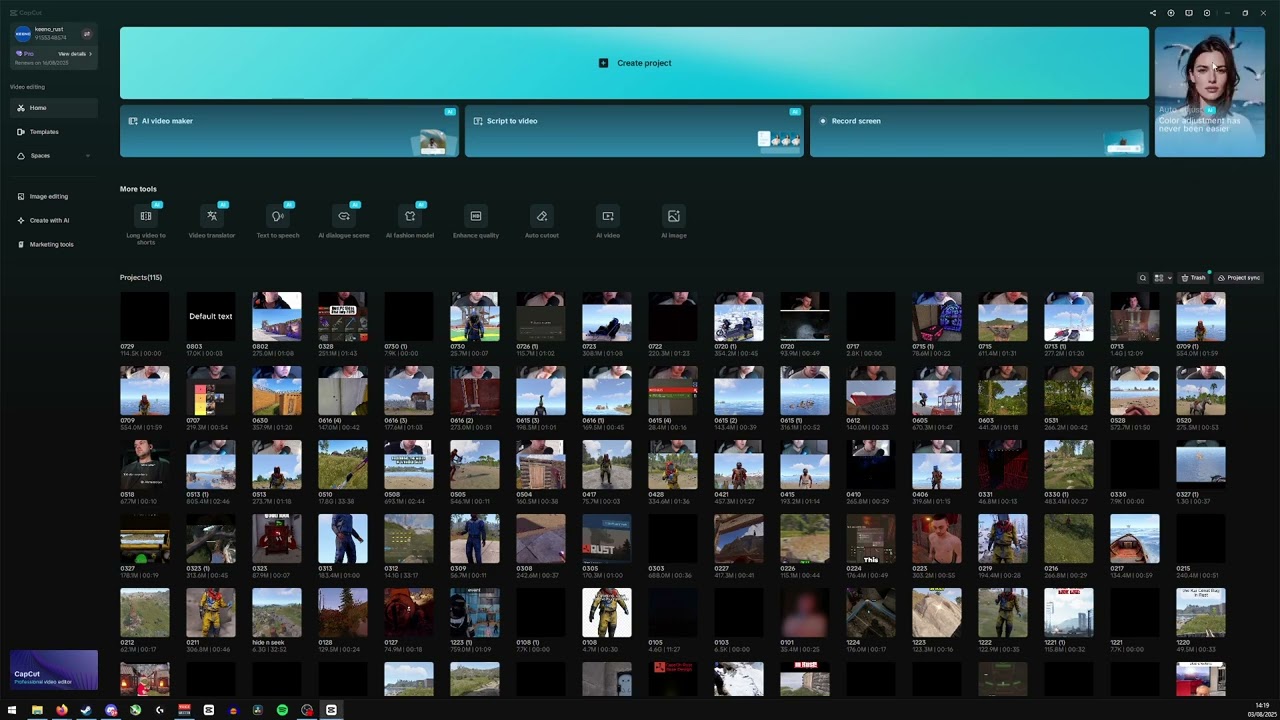
Task: Click the View details link
Action: point(75,54)
